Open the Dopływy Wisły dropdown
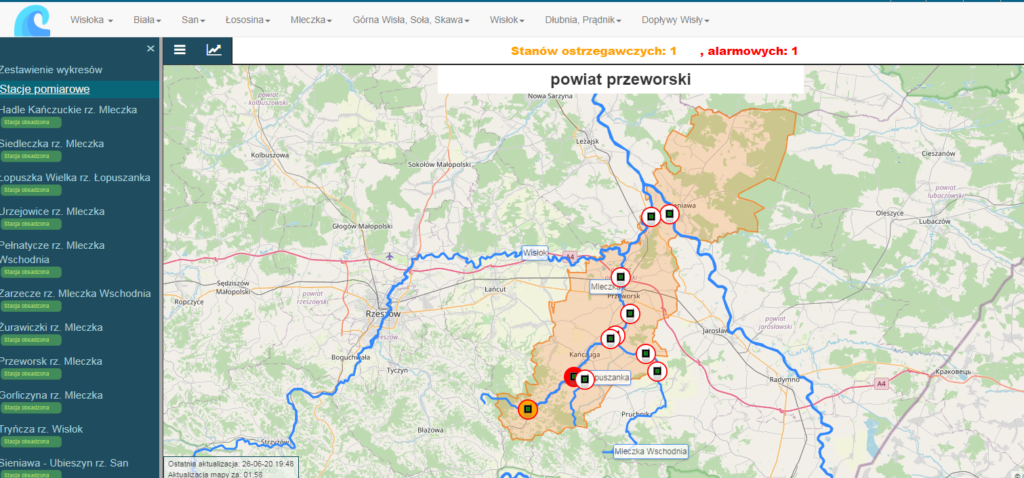The width and height of the screenshot is (1024, 478). coord(675,20)
